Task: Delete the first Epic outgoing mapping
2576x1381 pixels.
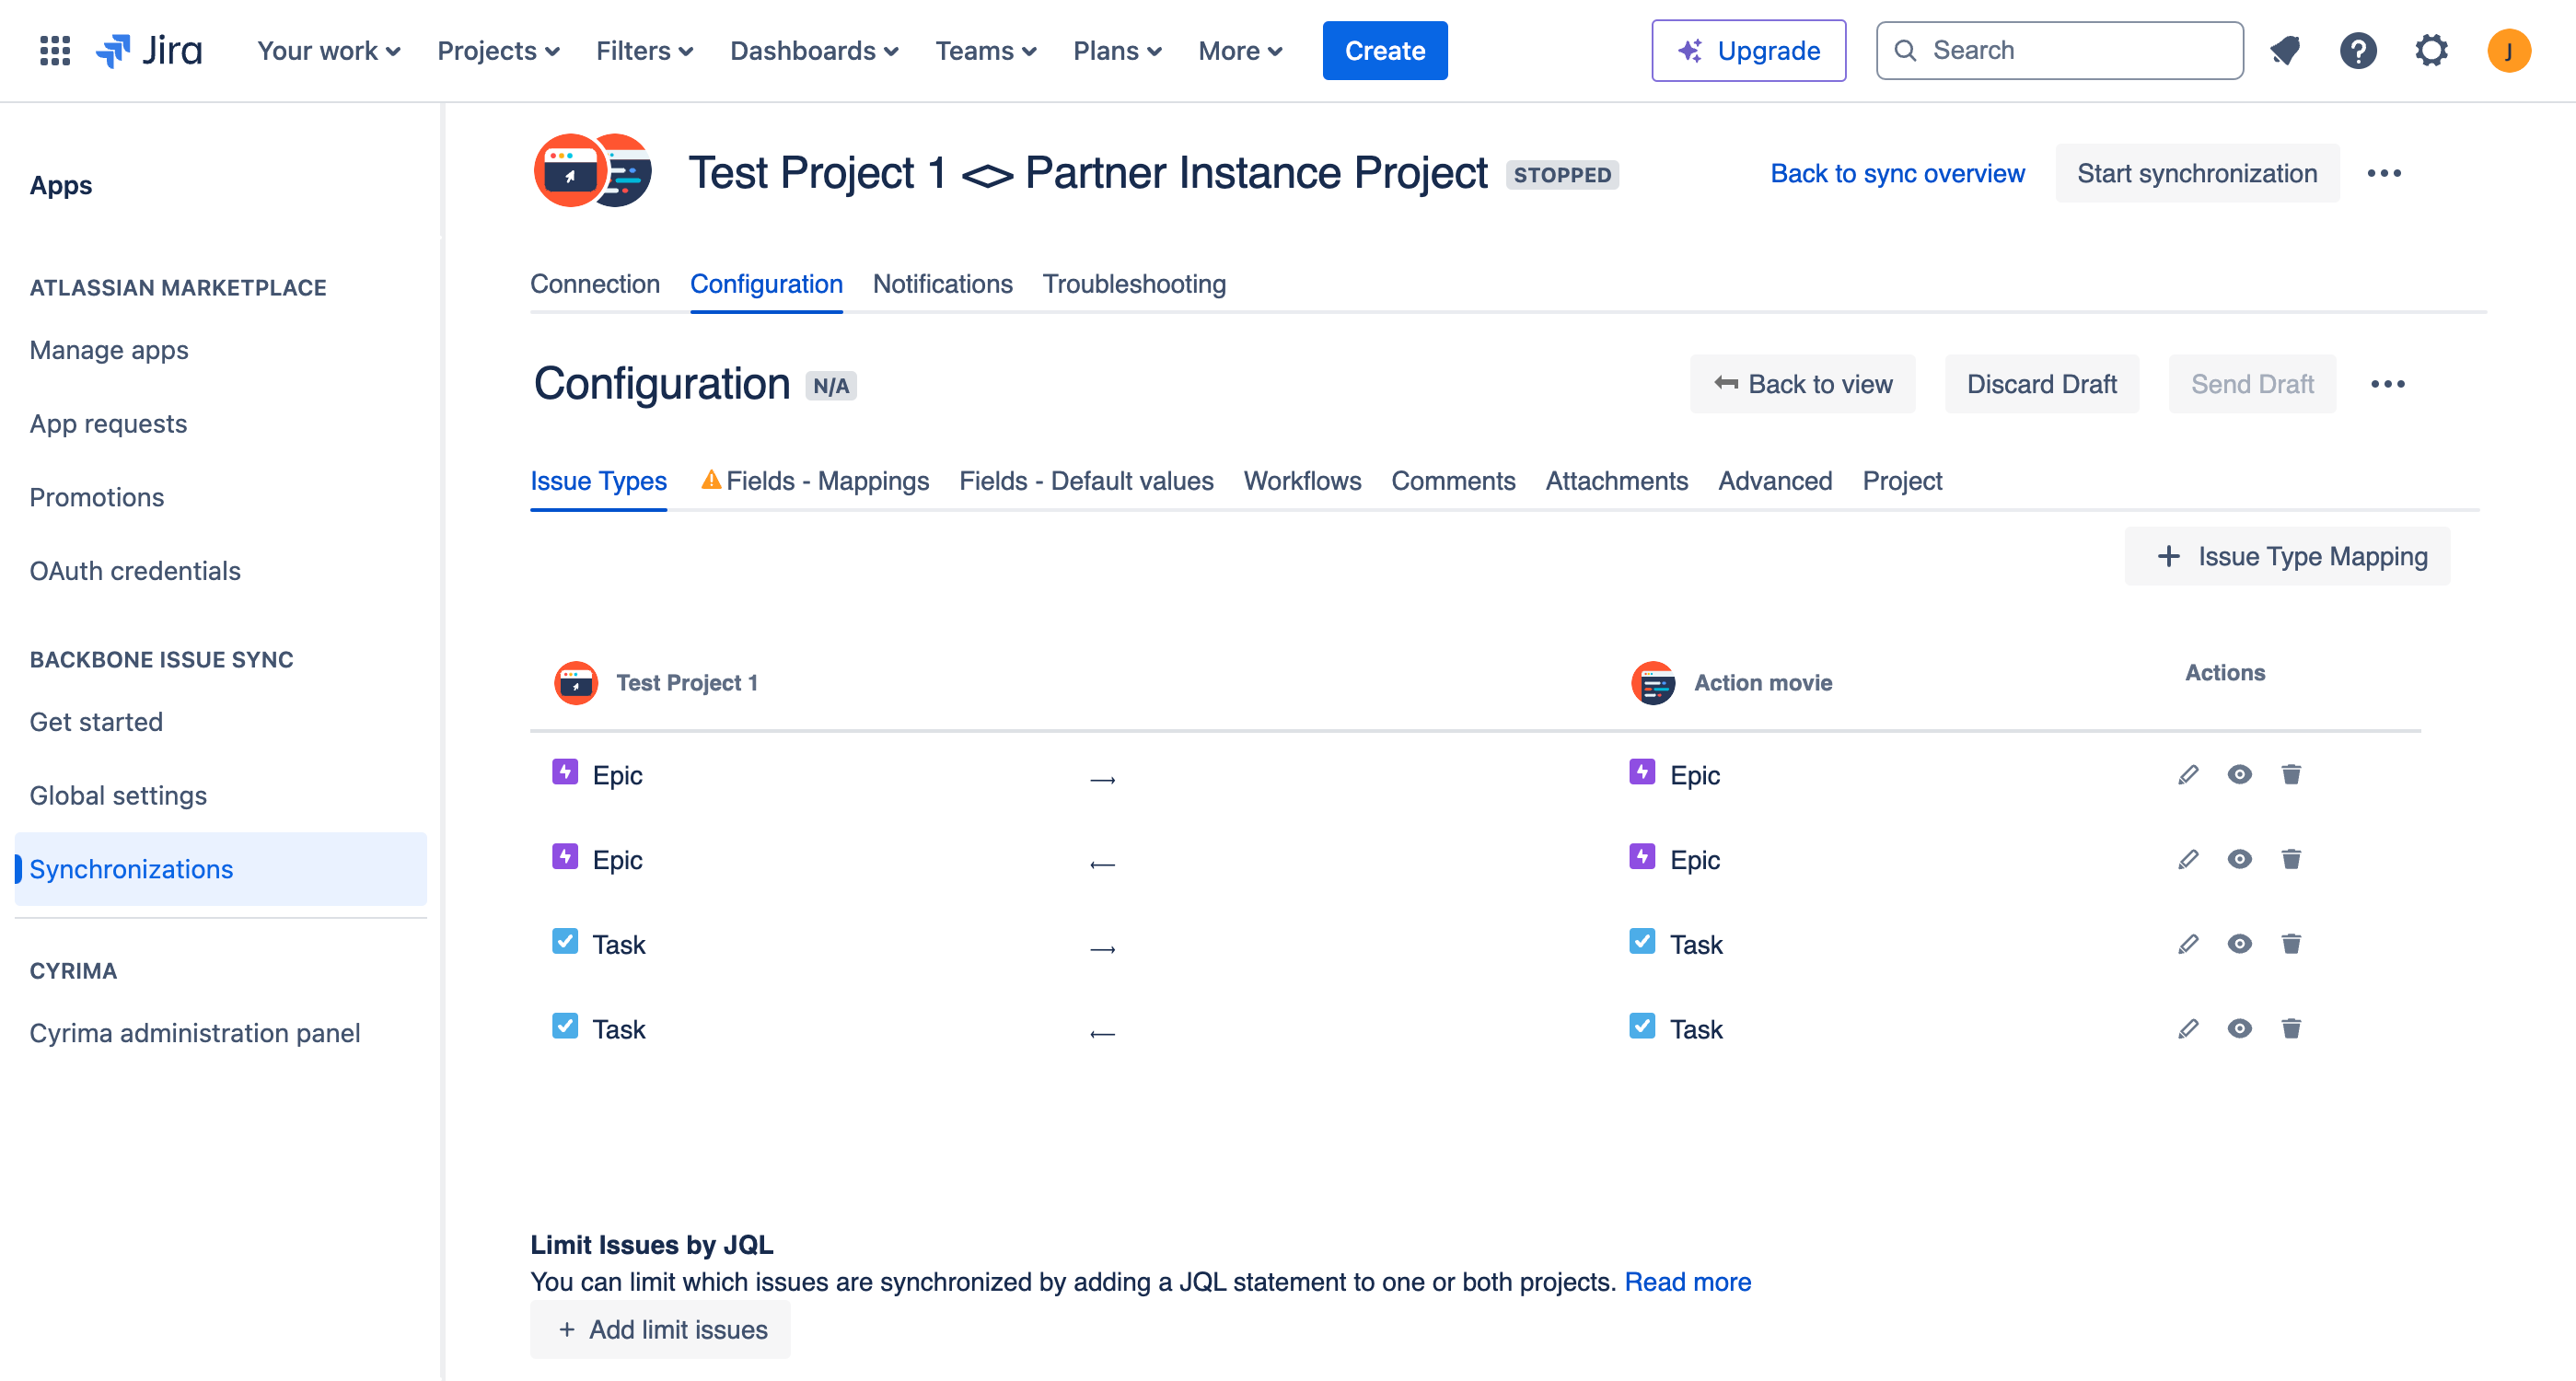Action: 2291,774
